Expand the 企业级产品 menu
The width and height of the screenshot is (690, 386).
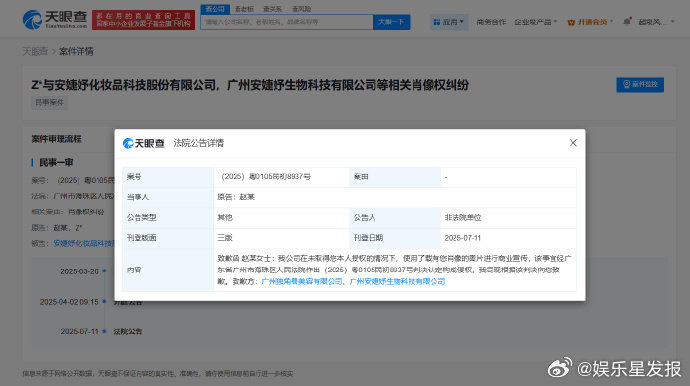pyautogui.click(x=535, y=22)
